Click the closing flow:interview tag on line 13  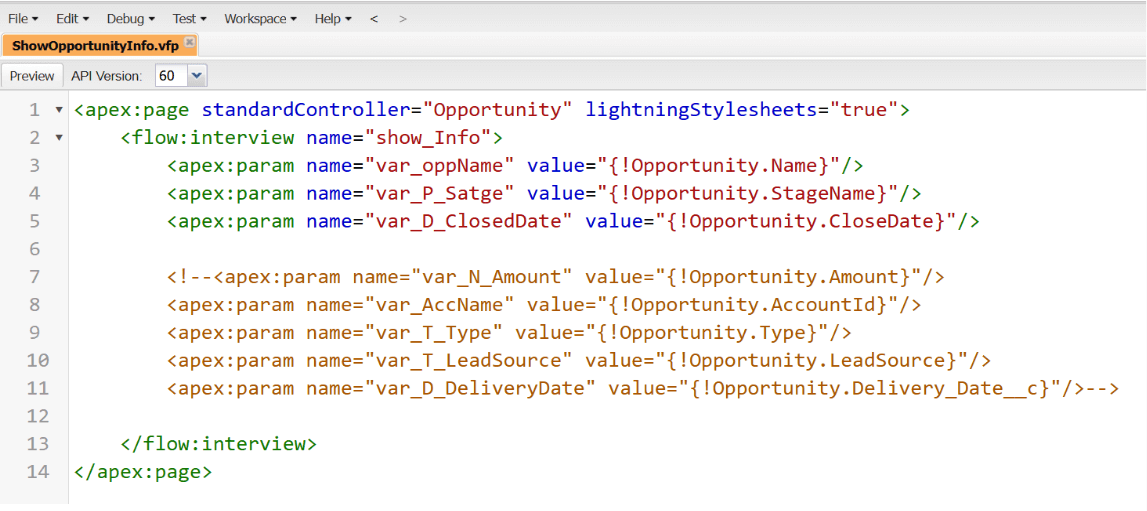pyautogui.click(x=219, y=444)
